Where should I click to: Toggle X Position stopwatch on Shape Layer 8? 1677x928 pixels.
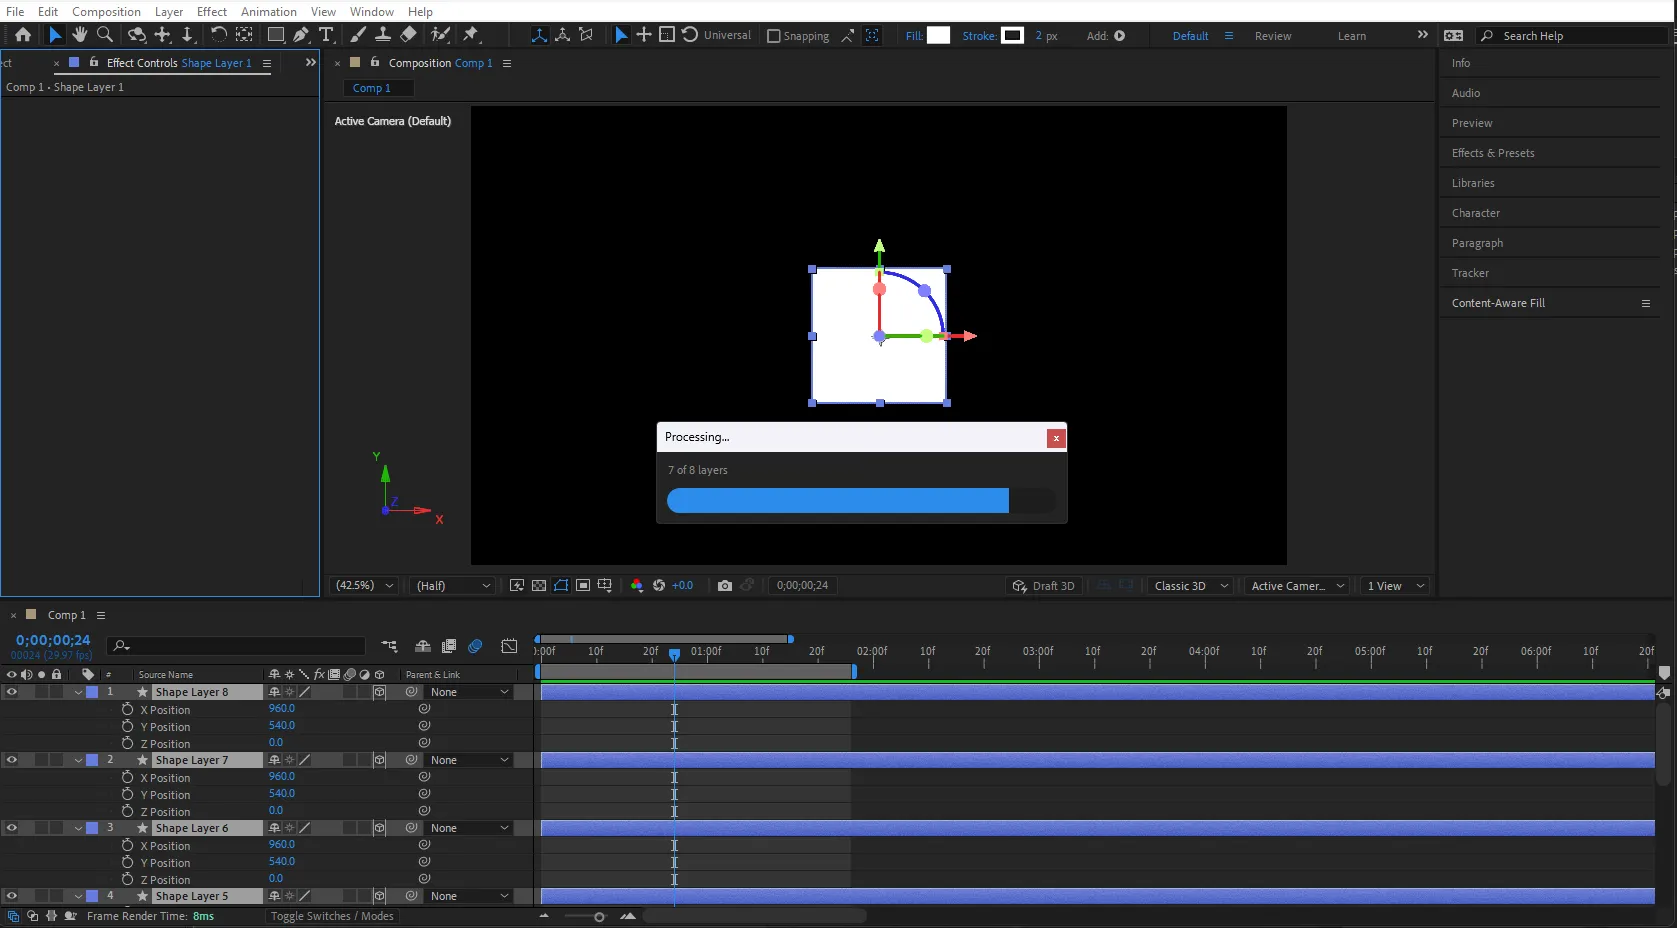coord(128,709)
